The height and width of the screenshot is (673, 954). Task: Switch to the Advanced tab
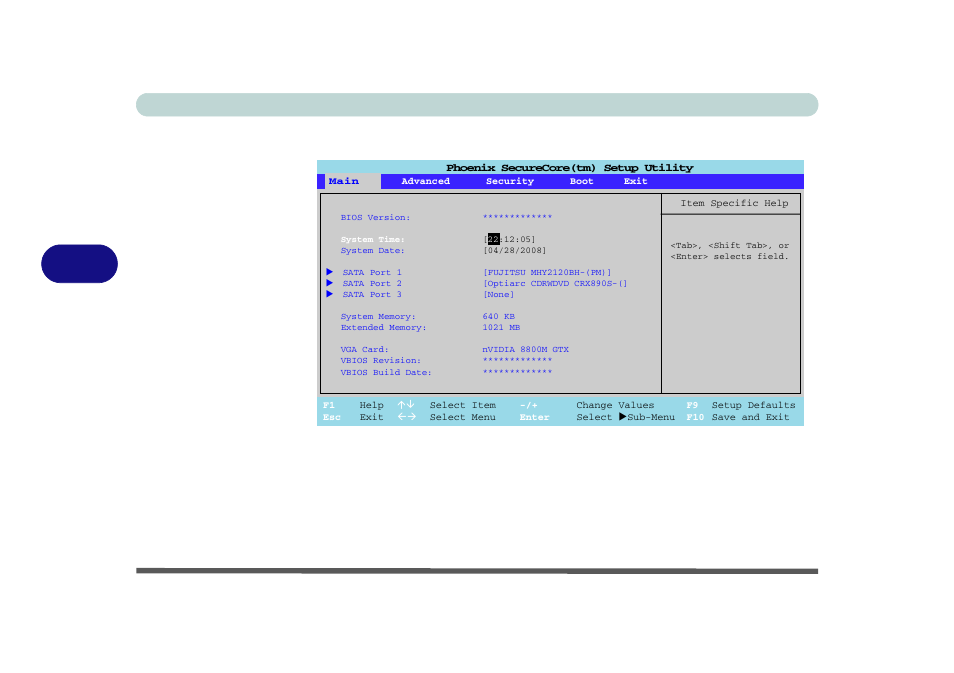click(x=425, y=182)
